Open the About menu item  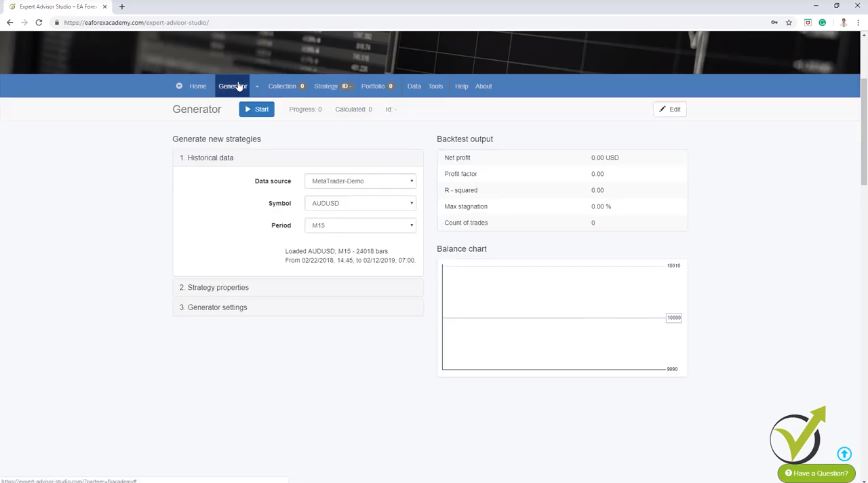point(483,86)
